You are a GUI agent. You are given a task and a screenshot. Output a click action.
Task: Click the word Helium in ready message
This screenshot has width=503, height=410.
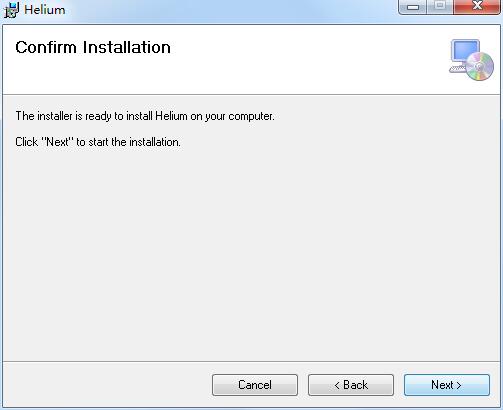[171, 116]
